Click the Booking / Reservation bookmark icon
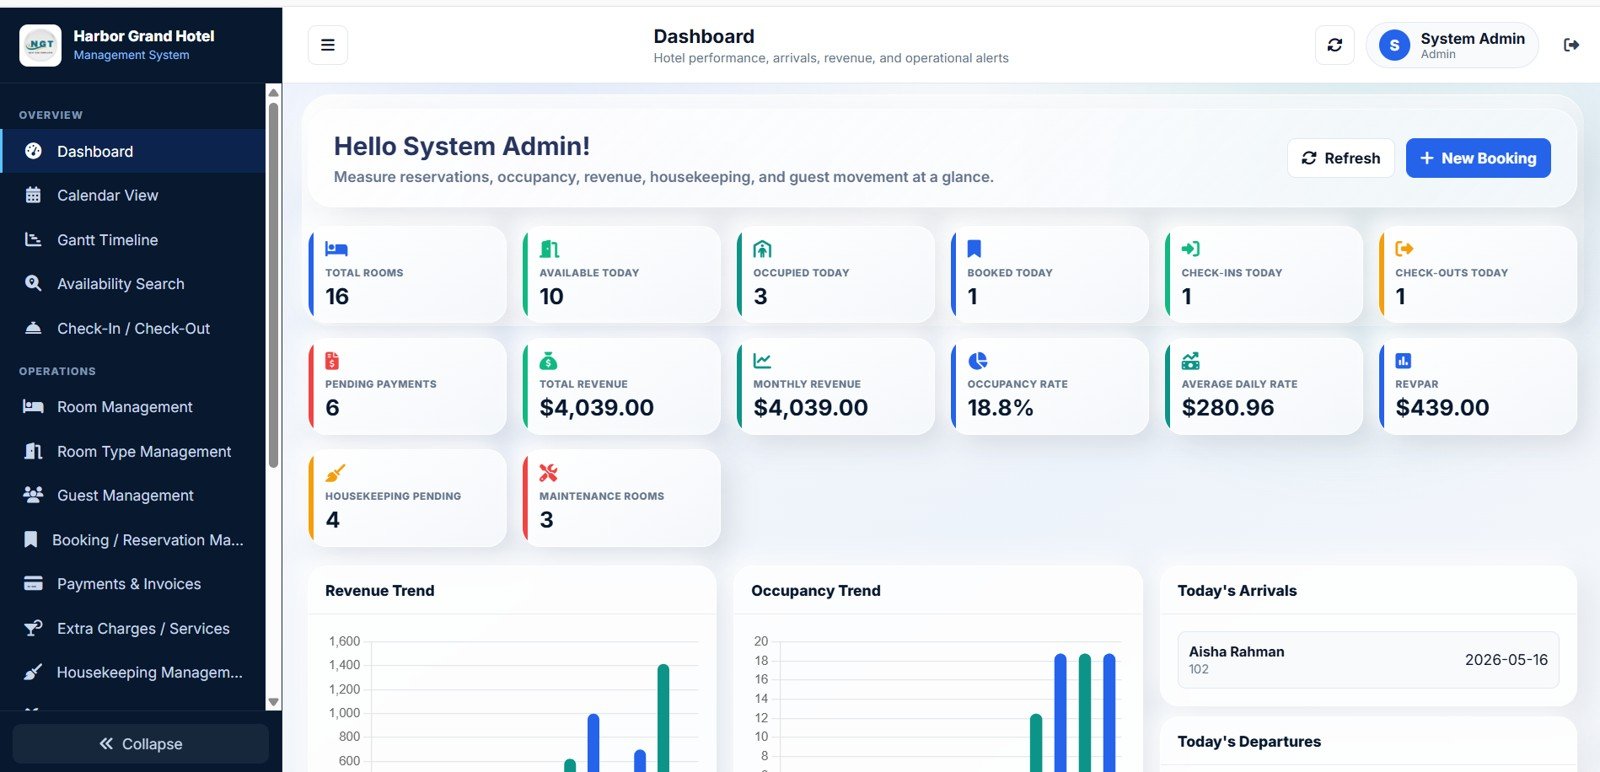The image size is (1600, 772). 31,540
